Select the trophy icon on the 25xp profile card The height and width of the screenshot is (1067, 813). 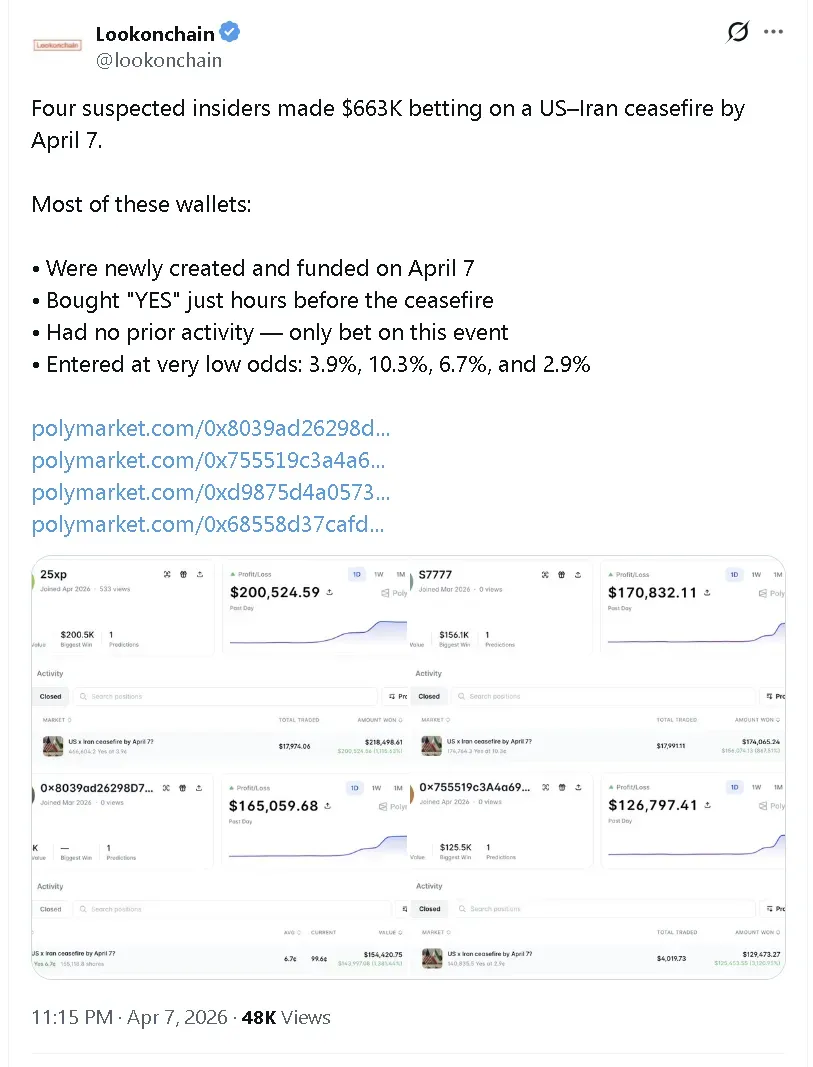point(183,574)
